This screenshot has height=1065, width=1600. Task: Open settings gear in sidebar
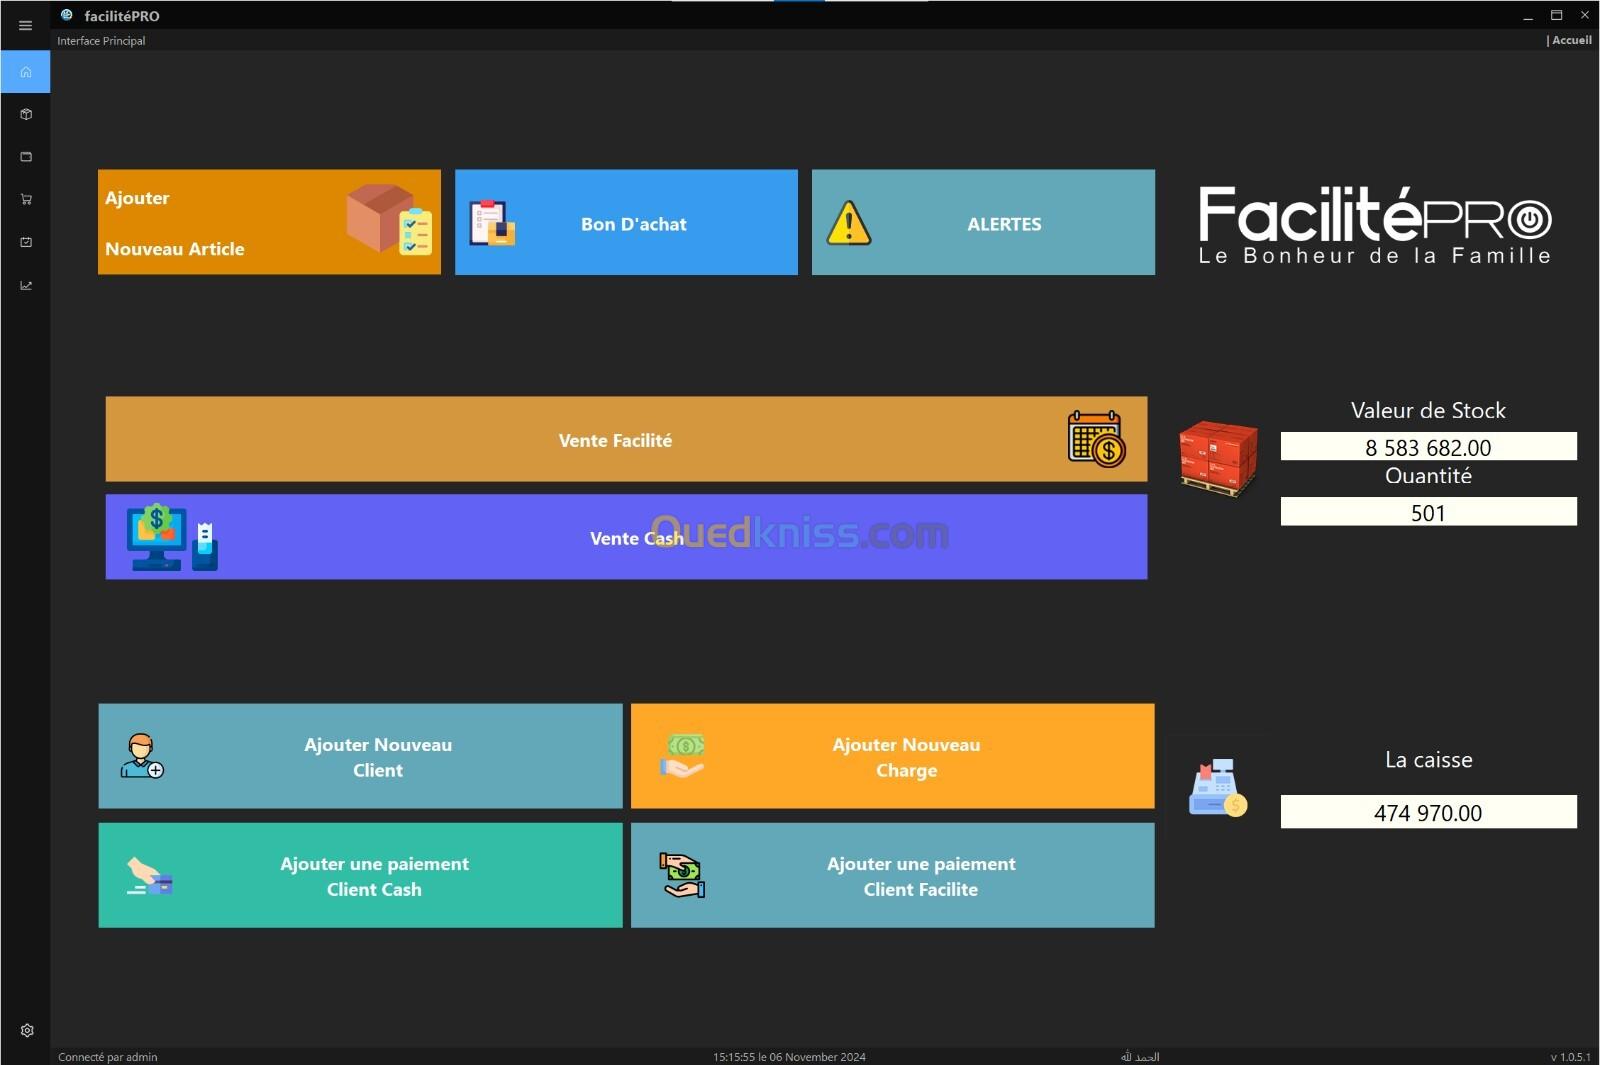(27, 1030)
